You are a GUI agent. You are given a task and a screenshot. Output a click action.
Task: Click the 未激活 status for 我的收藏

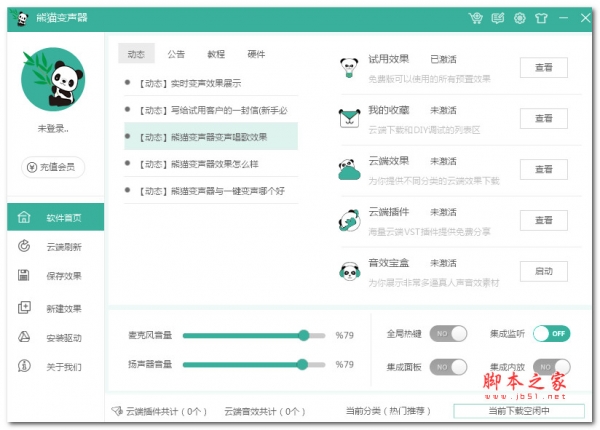443,111
